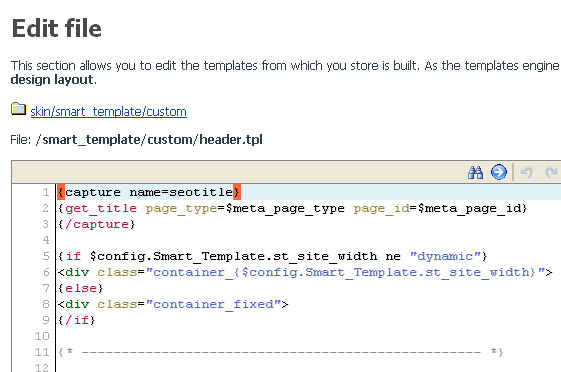Open the skin/smart_template/custom link
The height and width of the screenshot is (372, 561).
[108, 112]
